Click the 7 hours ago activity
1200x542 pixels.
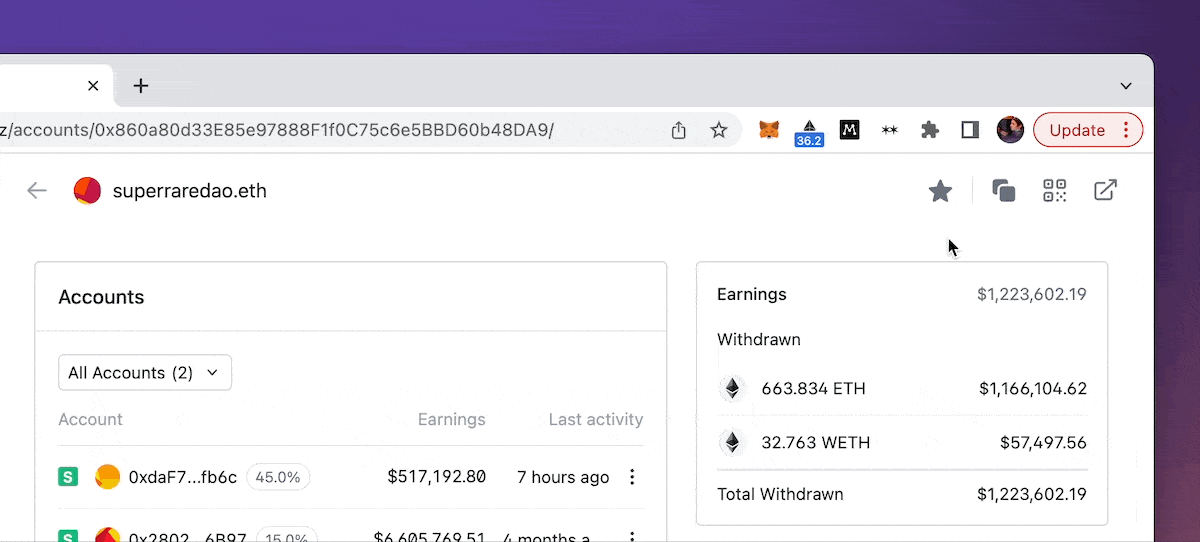tap(563, 478)
